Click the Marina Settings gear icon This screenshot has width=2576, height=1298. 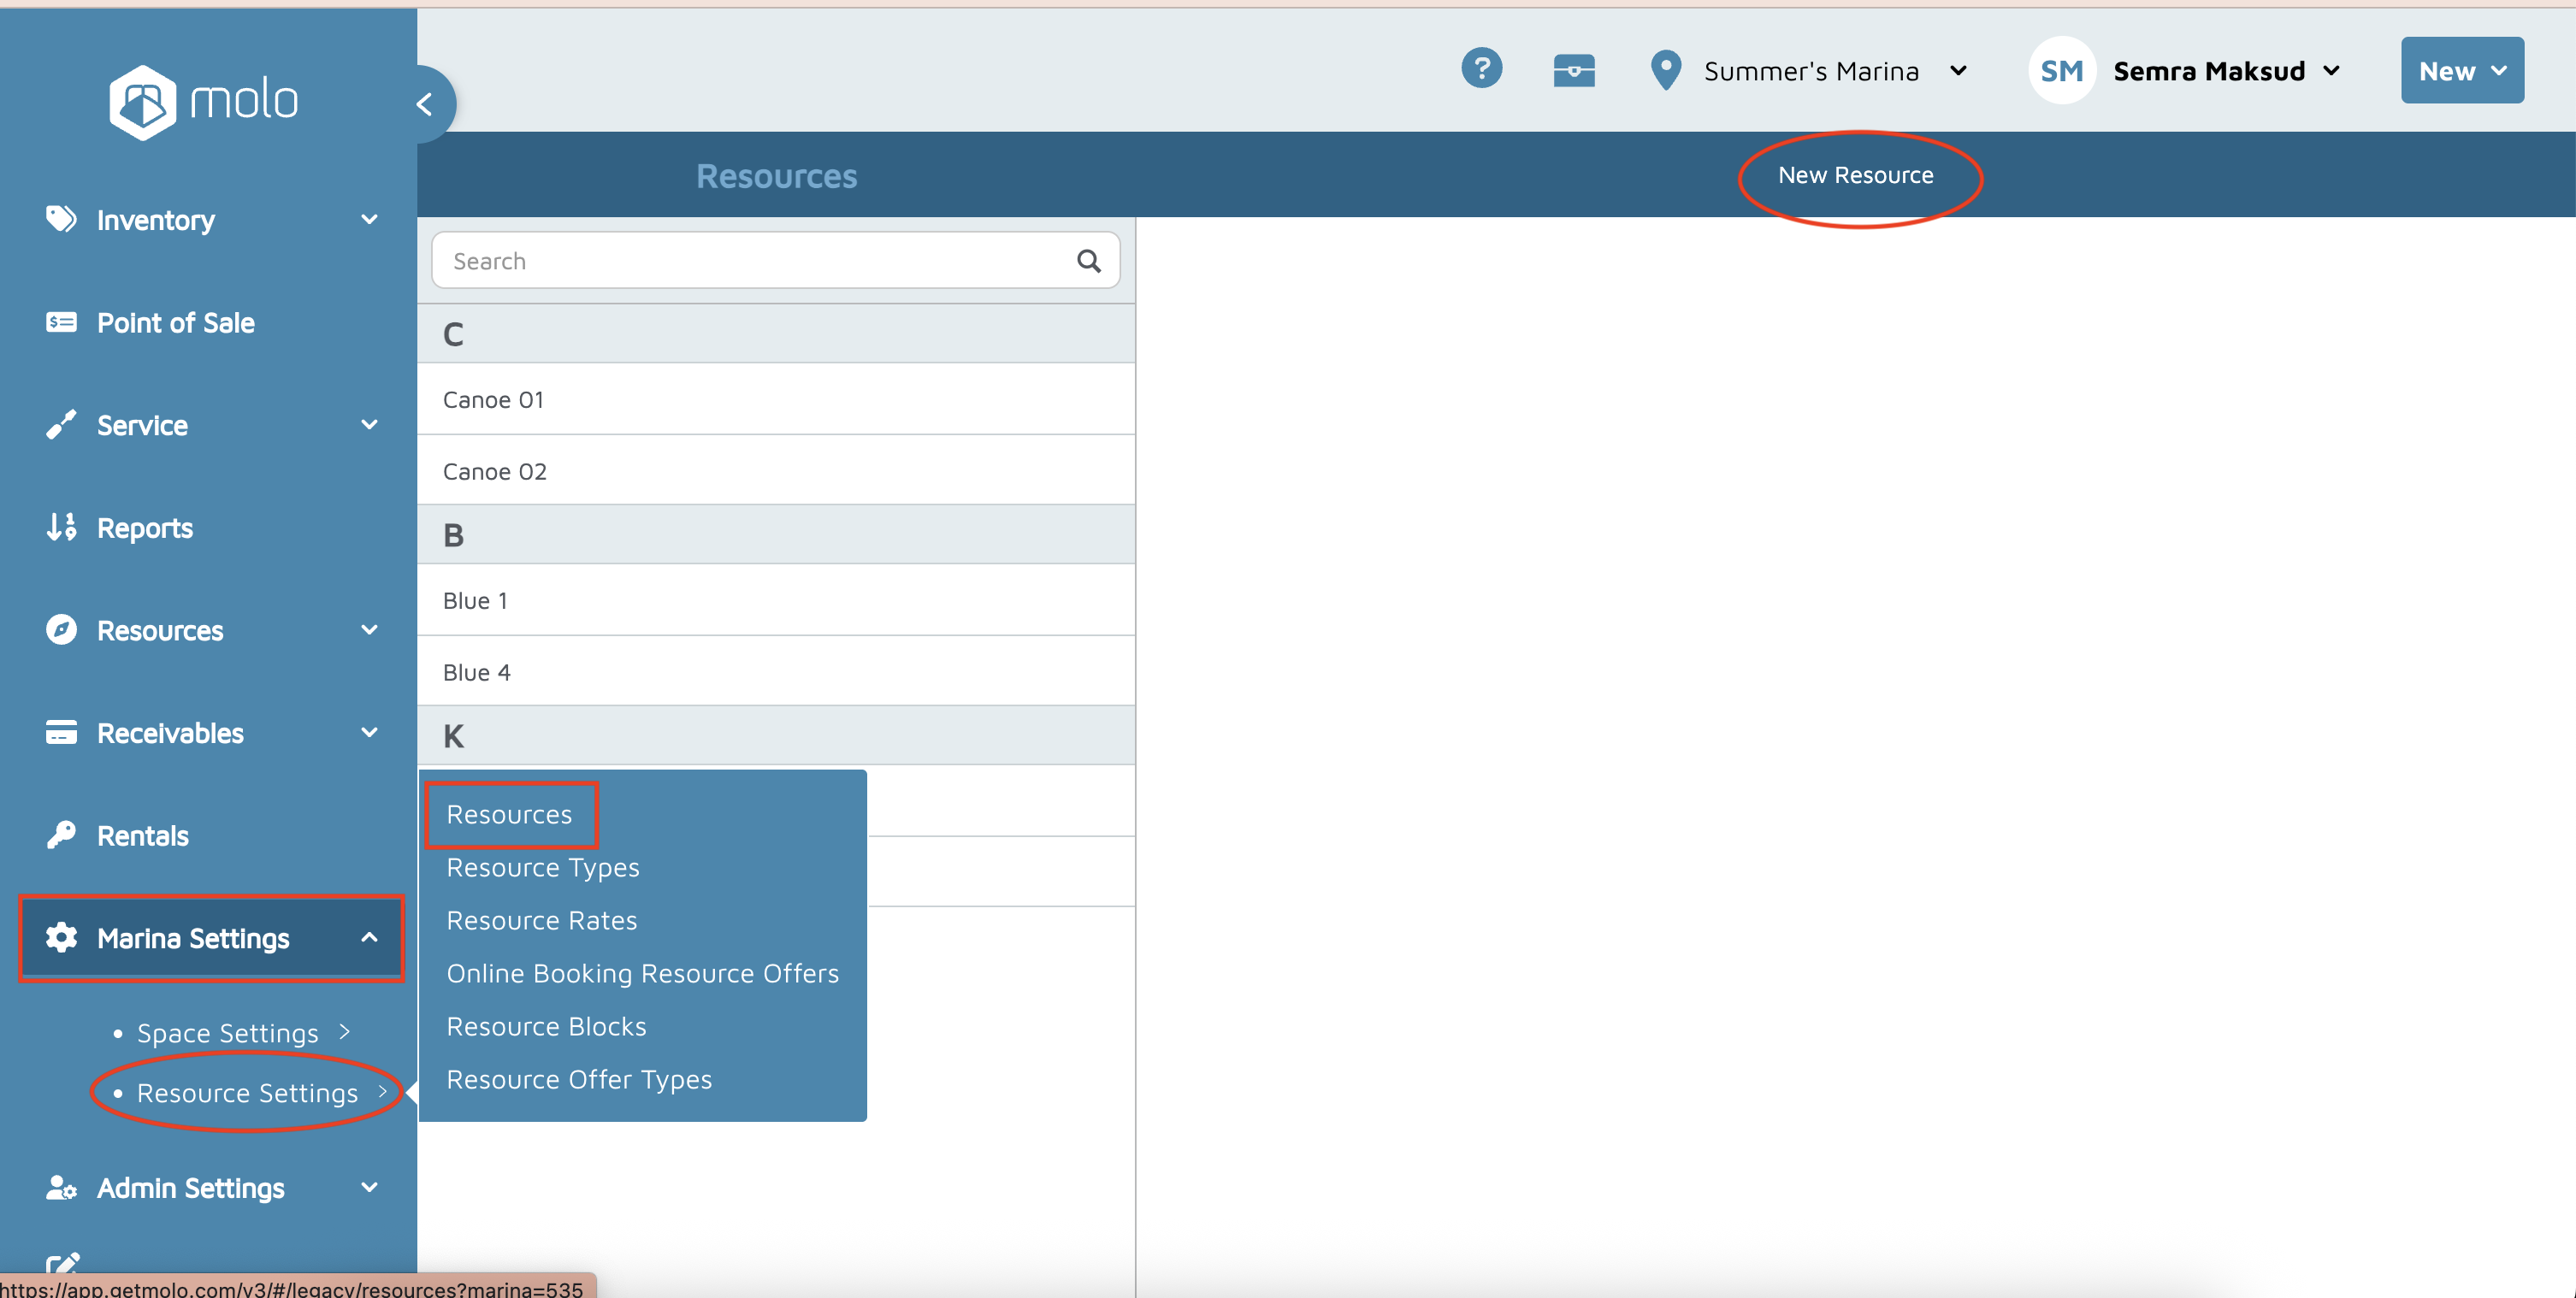pos(61,938)
